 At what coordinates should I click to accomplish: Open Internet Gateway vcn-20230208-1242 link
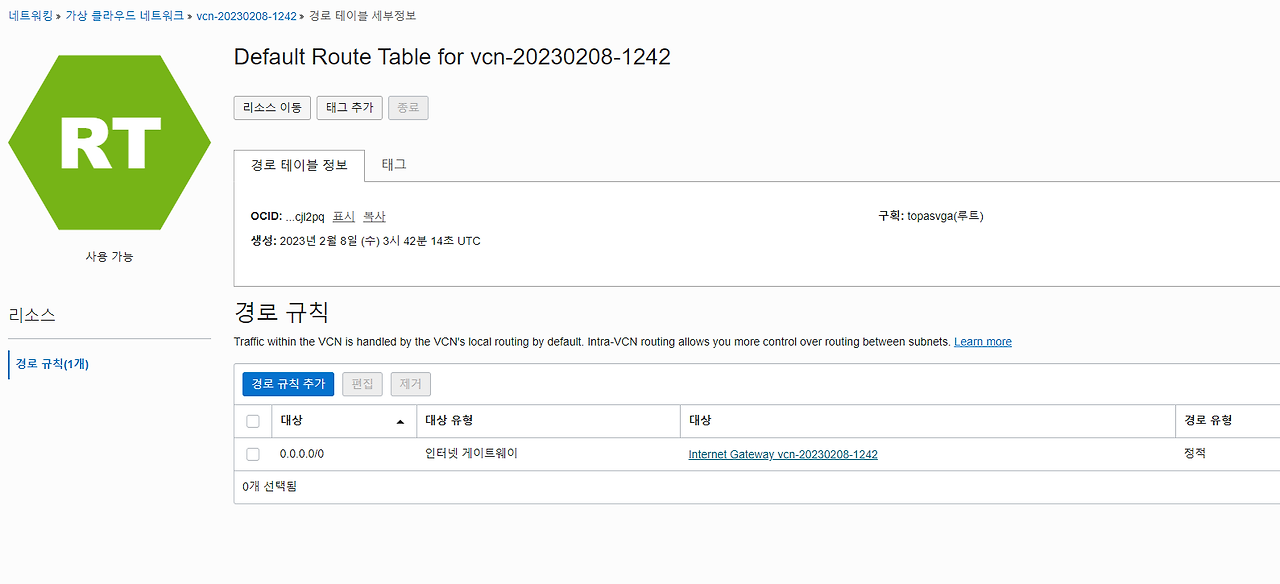(782, 454)
